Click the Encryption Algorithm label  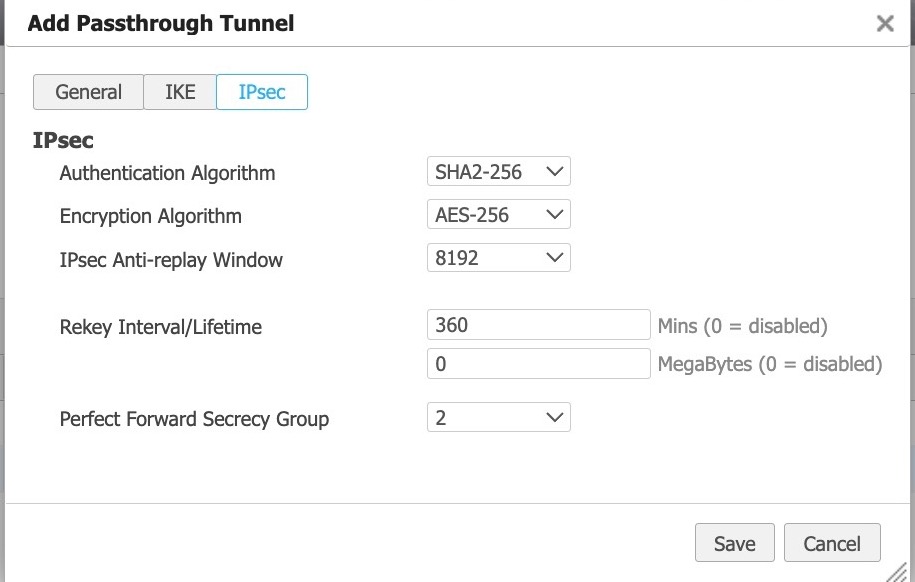click(x=151, y=216)
